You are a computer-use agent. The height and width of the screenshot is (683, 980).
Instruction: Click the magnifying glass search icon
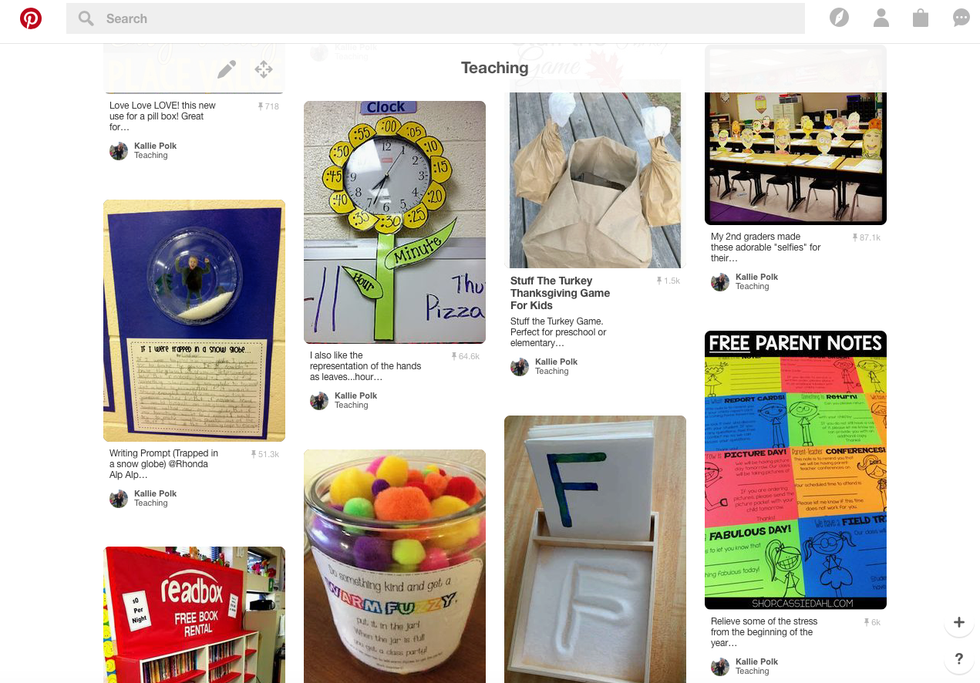(x=86, y=19)
